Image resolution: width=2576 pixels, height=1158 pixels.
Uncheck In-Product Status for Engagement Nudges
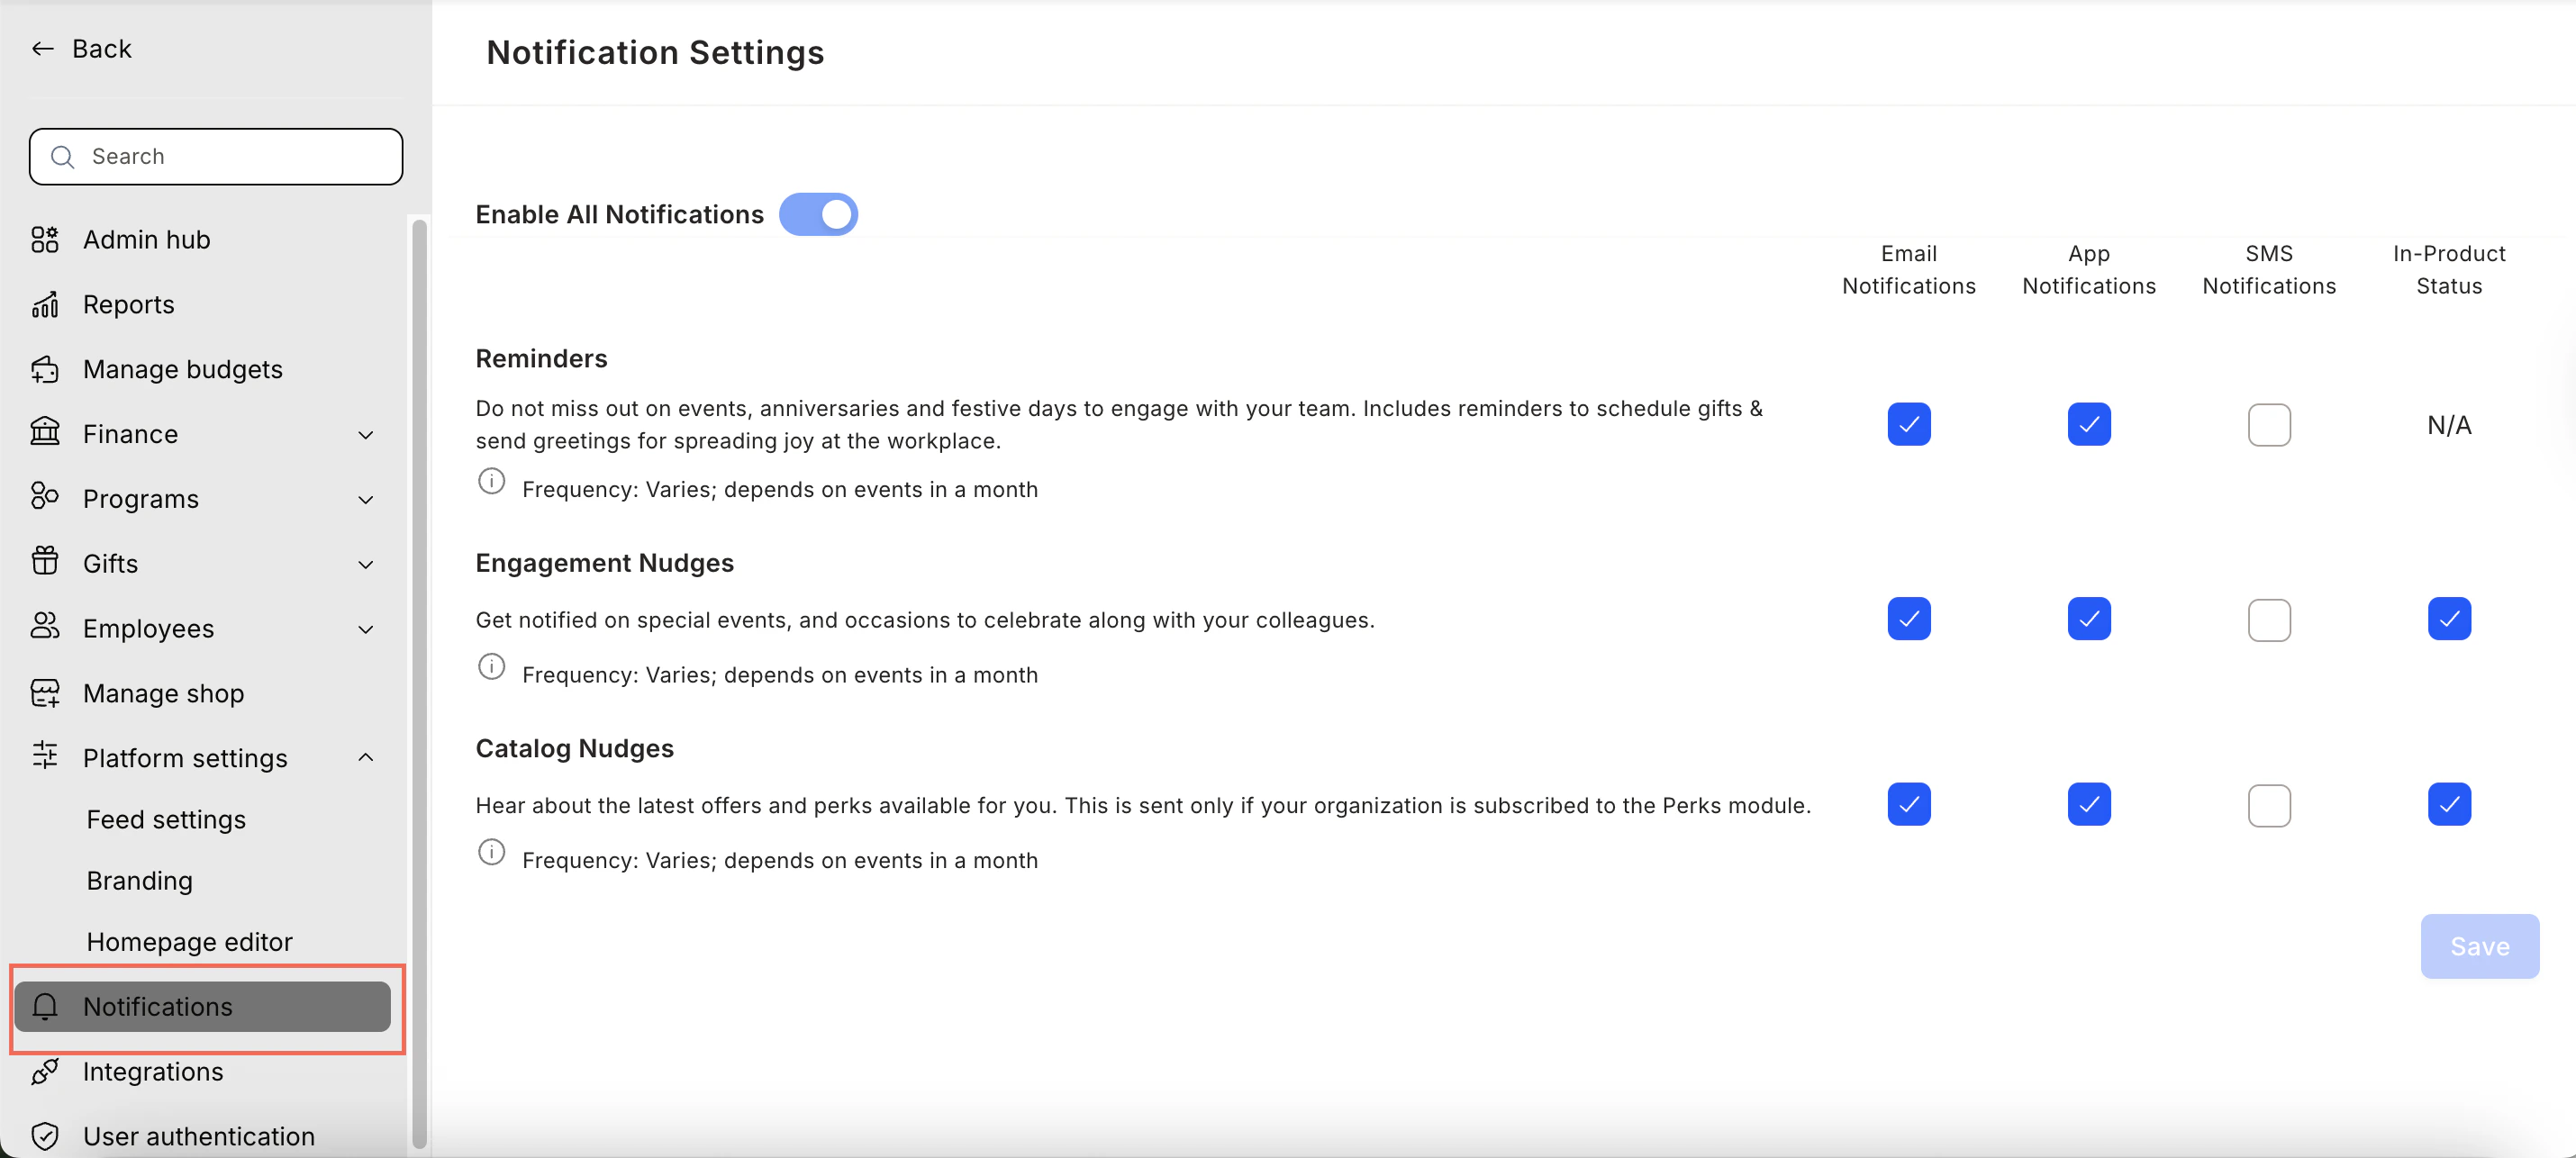tap(2448, 619)
